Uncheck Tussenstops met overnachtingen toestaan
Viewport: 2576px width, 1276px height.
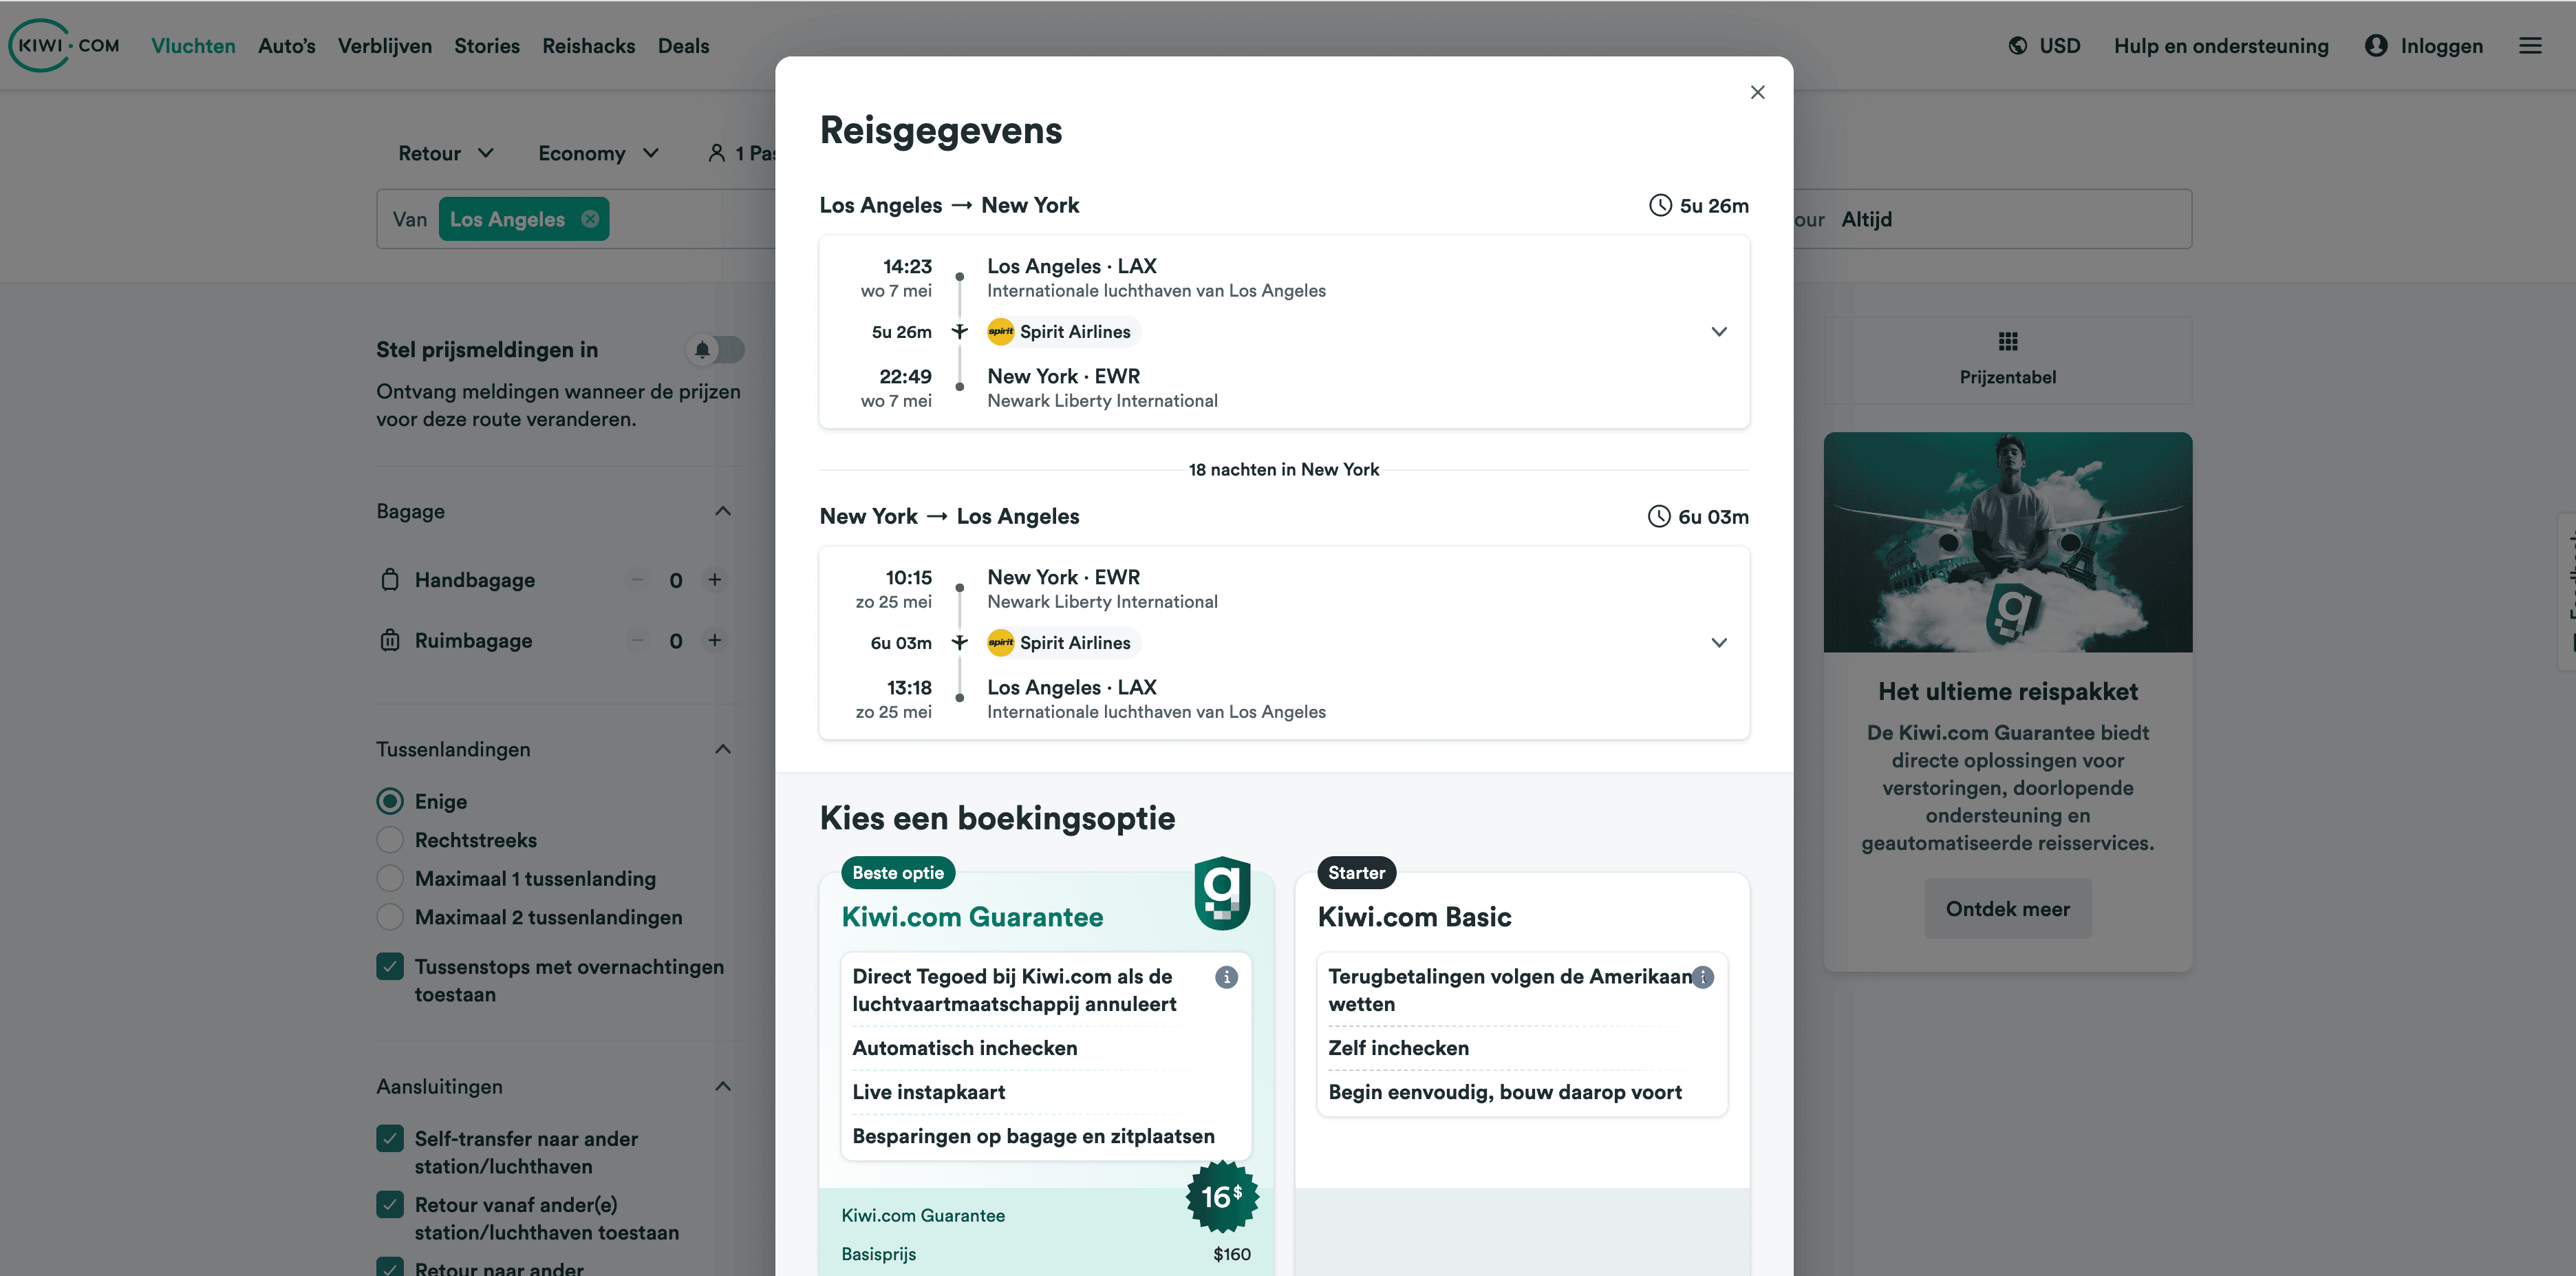390,967
